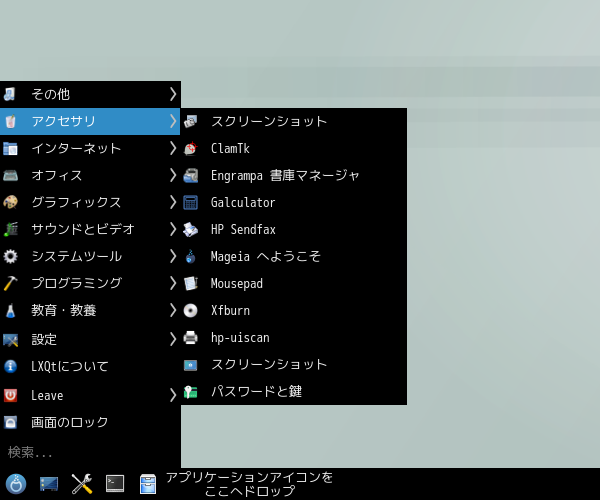Expand the オフィス submenu arrow
This screenshot has width=600, height=500.
pos(173,175)
